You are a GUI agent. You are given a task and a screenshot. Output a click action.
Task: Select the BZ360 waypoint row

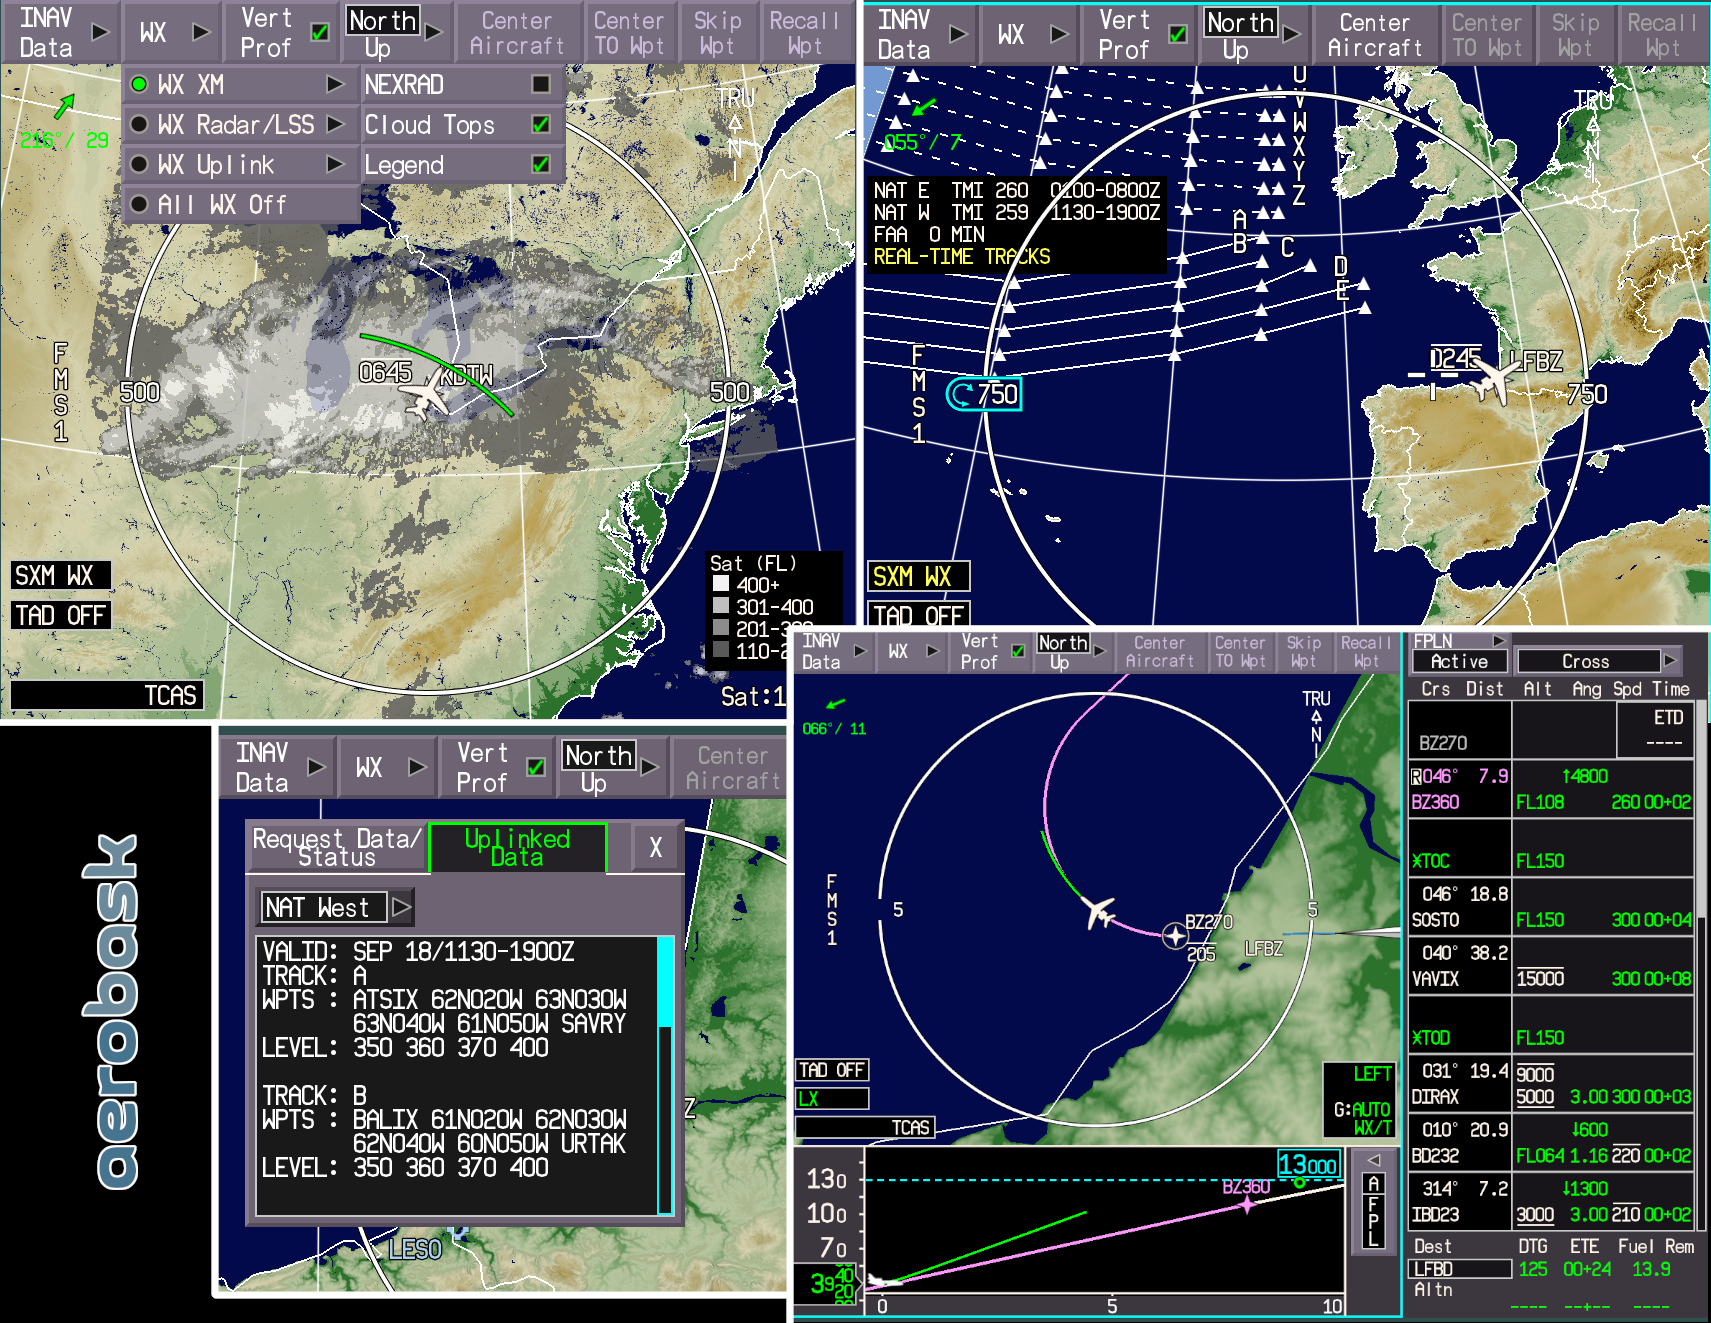click(1551, 789)
